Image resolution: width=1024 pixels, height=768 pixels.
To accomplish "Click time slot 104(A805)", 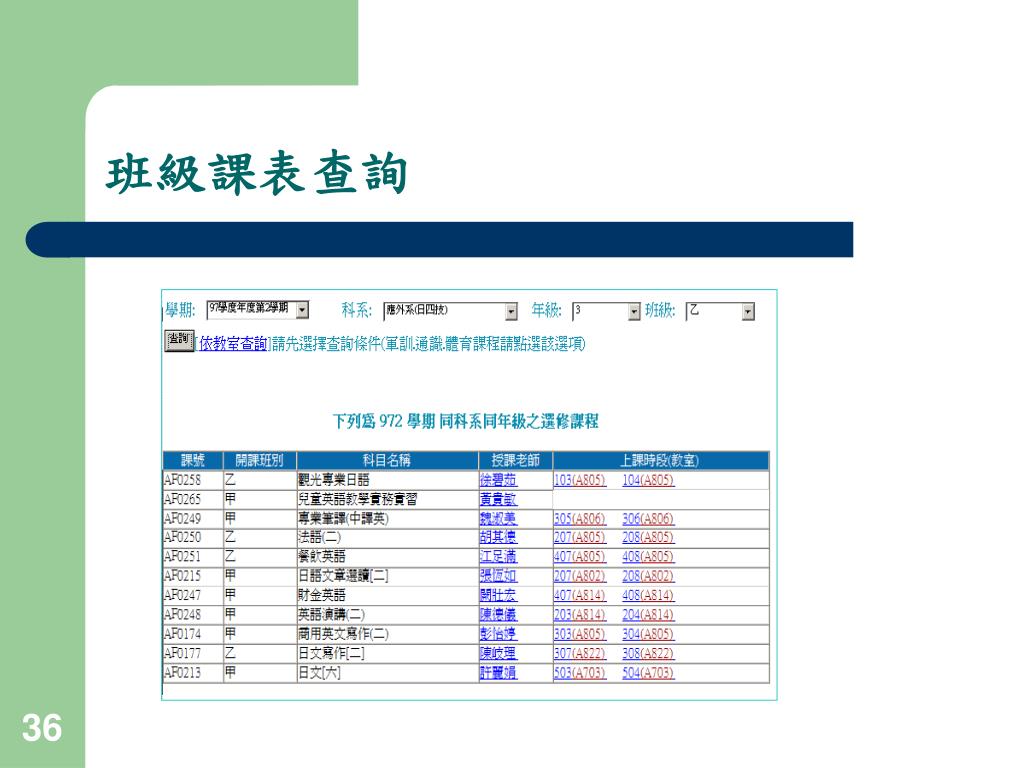I will [x=648, y=480].
